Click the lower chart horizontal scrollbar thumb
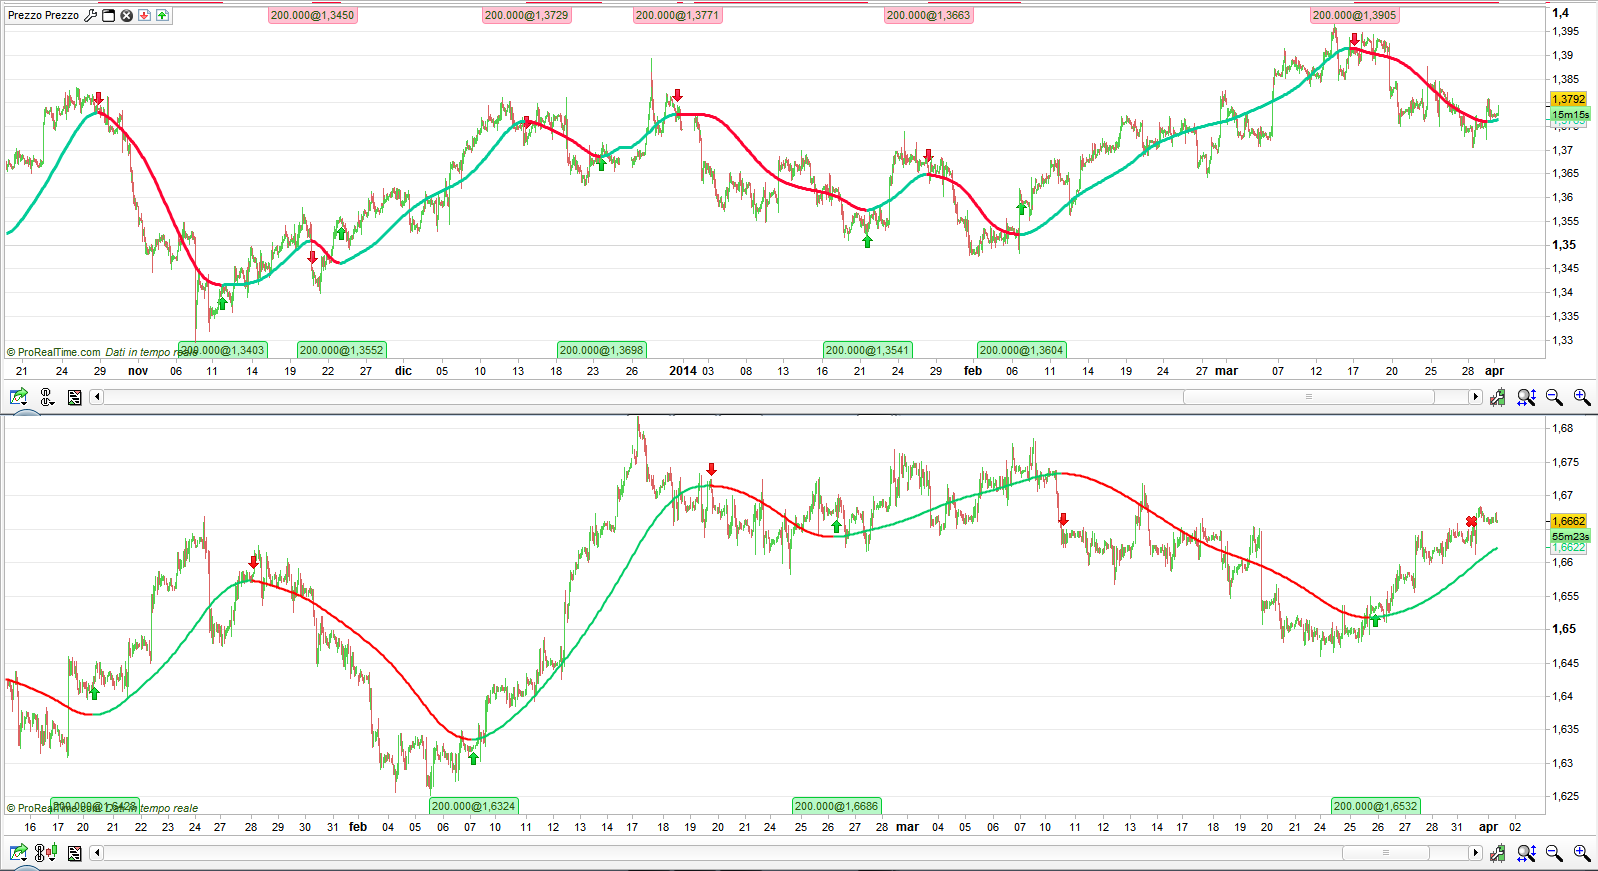 point(1385,853)
